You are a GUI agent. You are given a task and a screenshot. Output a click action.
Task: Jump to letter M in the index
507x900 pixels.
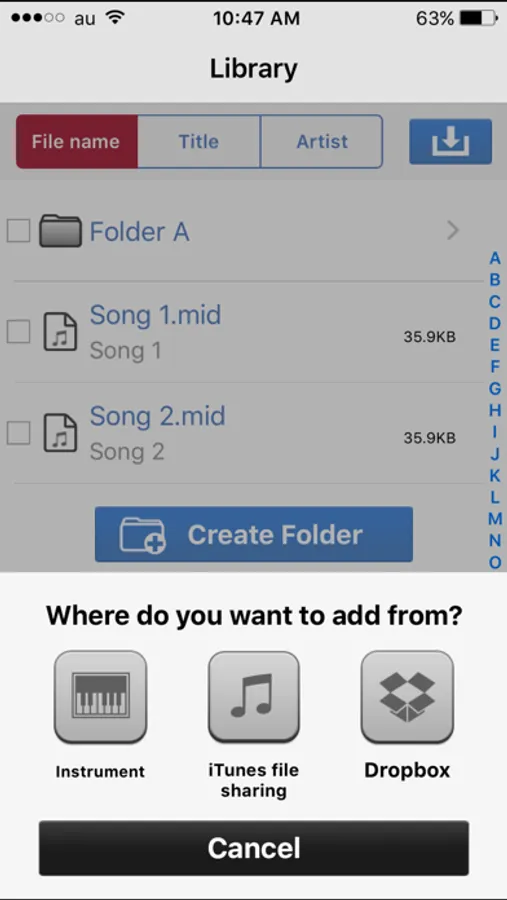pyautogui.click(x=495, y=518)
